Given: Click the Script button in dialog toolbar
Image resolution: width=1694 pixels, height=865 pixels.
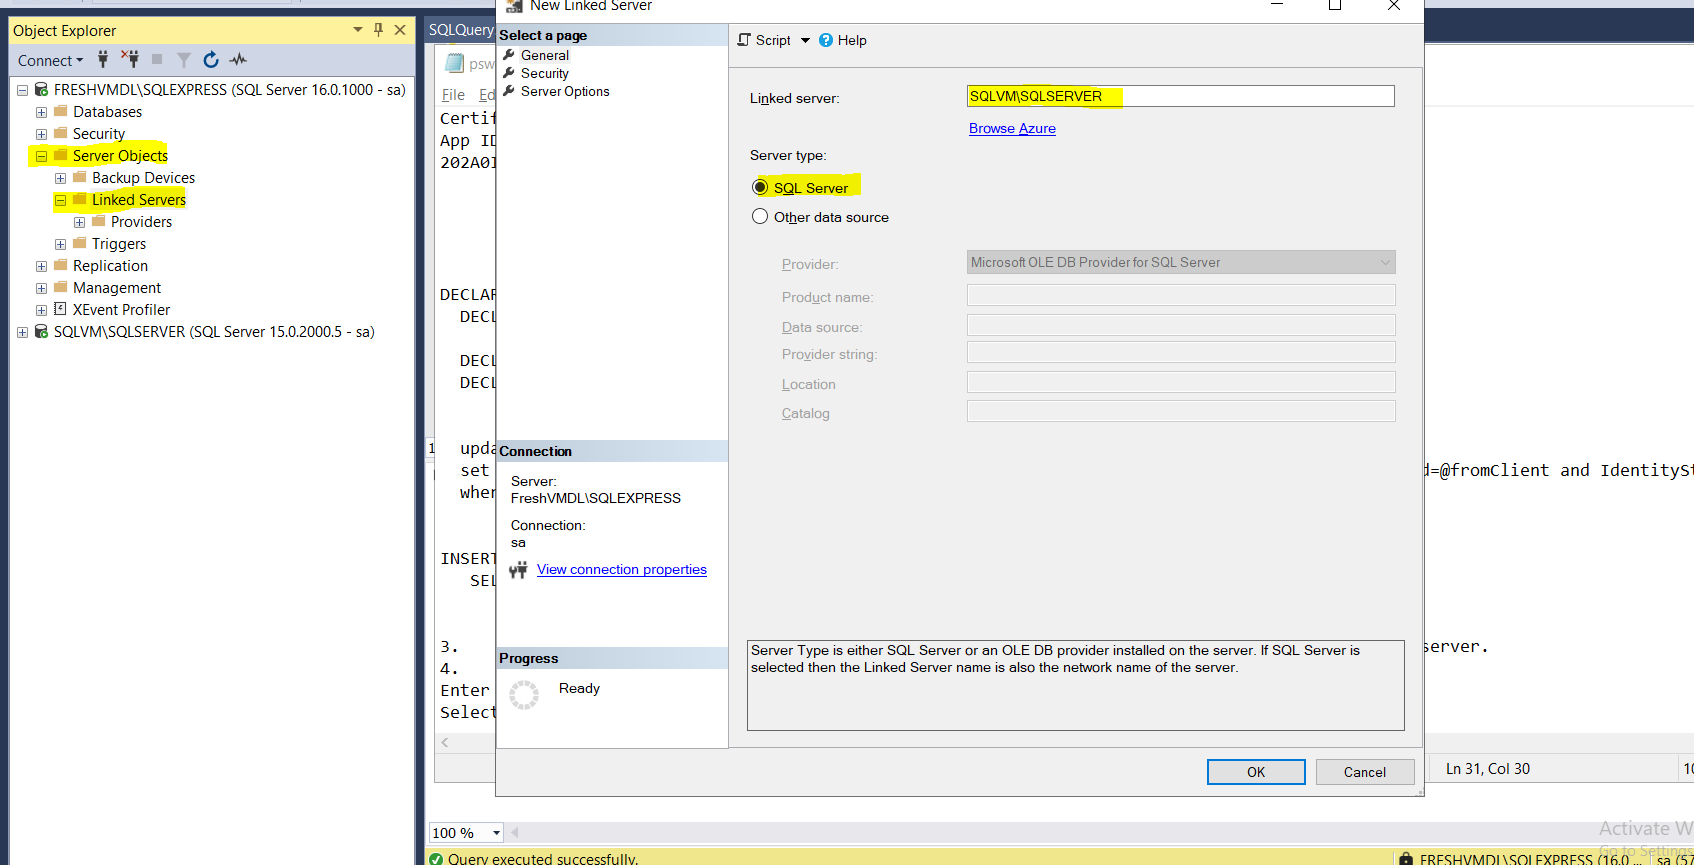Looking at the screenshot, I should (764, 40).
